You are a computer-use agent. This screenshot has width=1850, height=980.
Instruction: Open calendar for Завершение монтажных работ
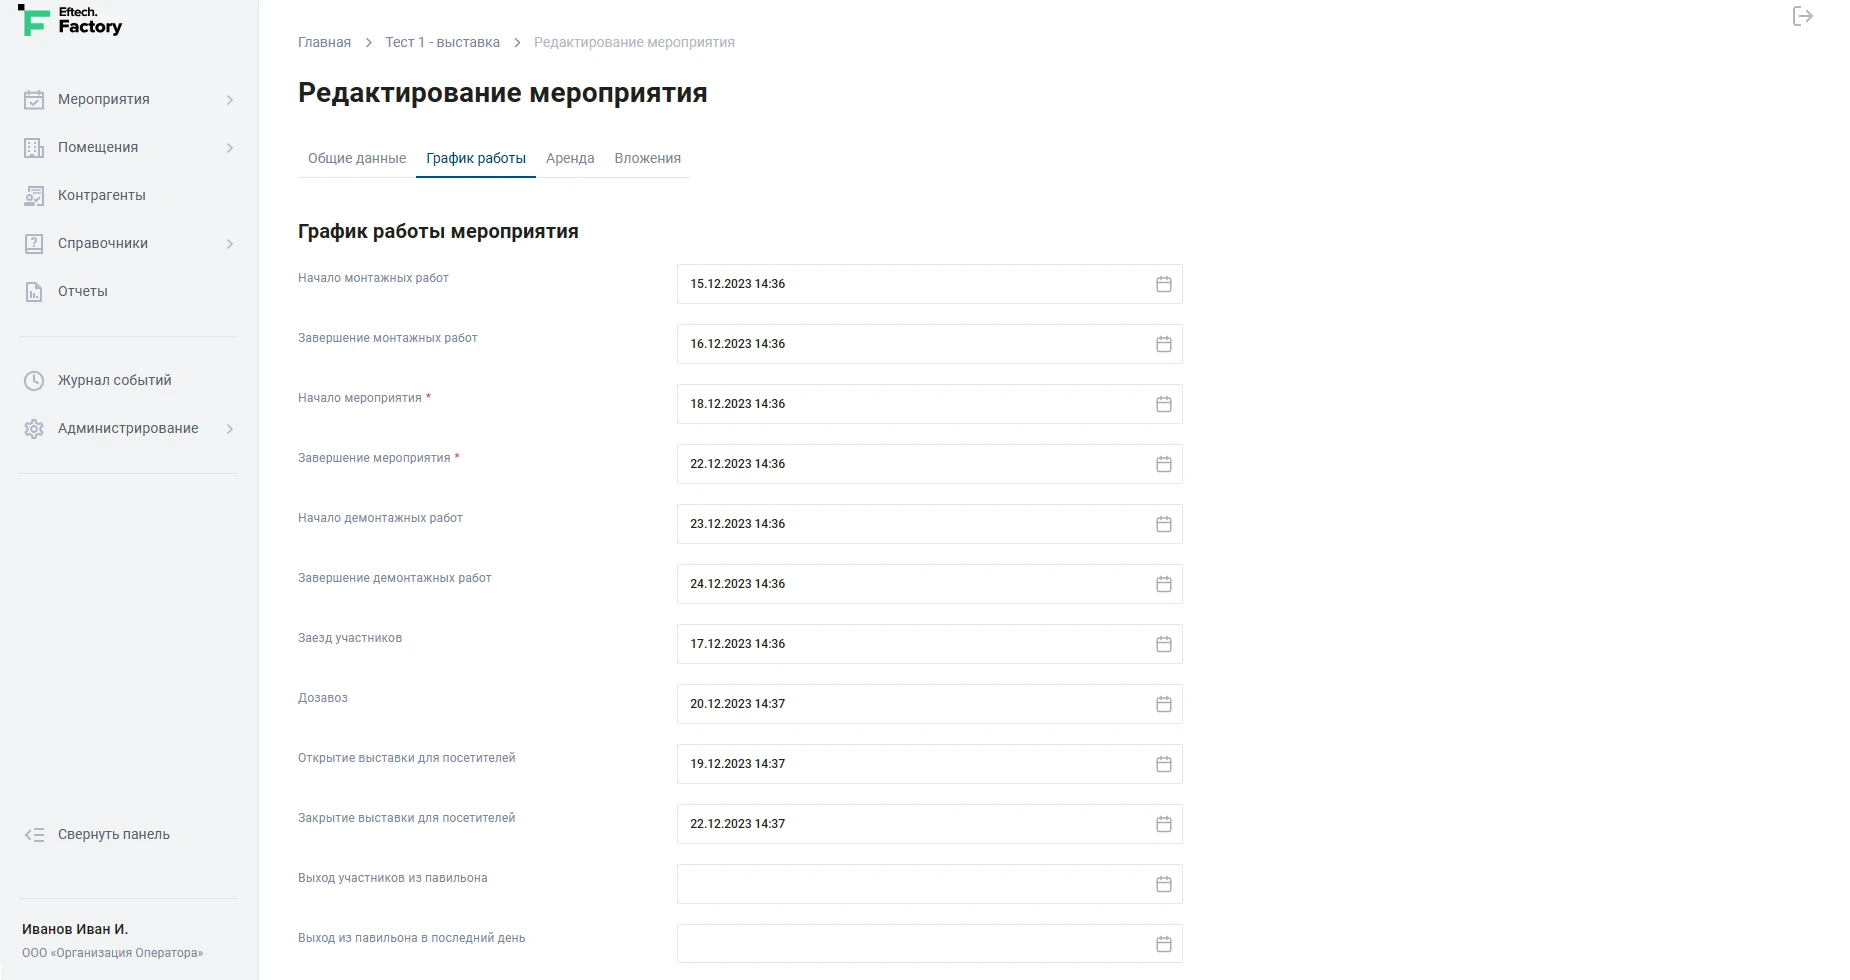coord(1163,344)
